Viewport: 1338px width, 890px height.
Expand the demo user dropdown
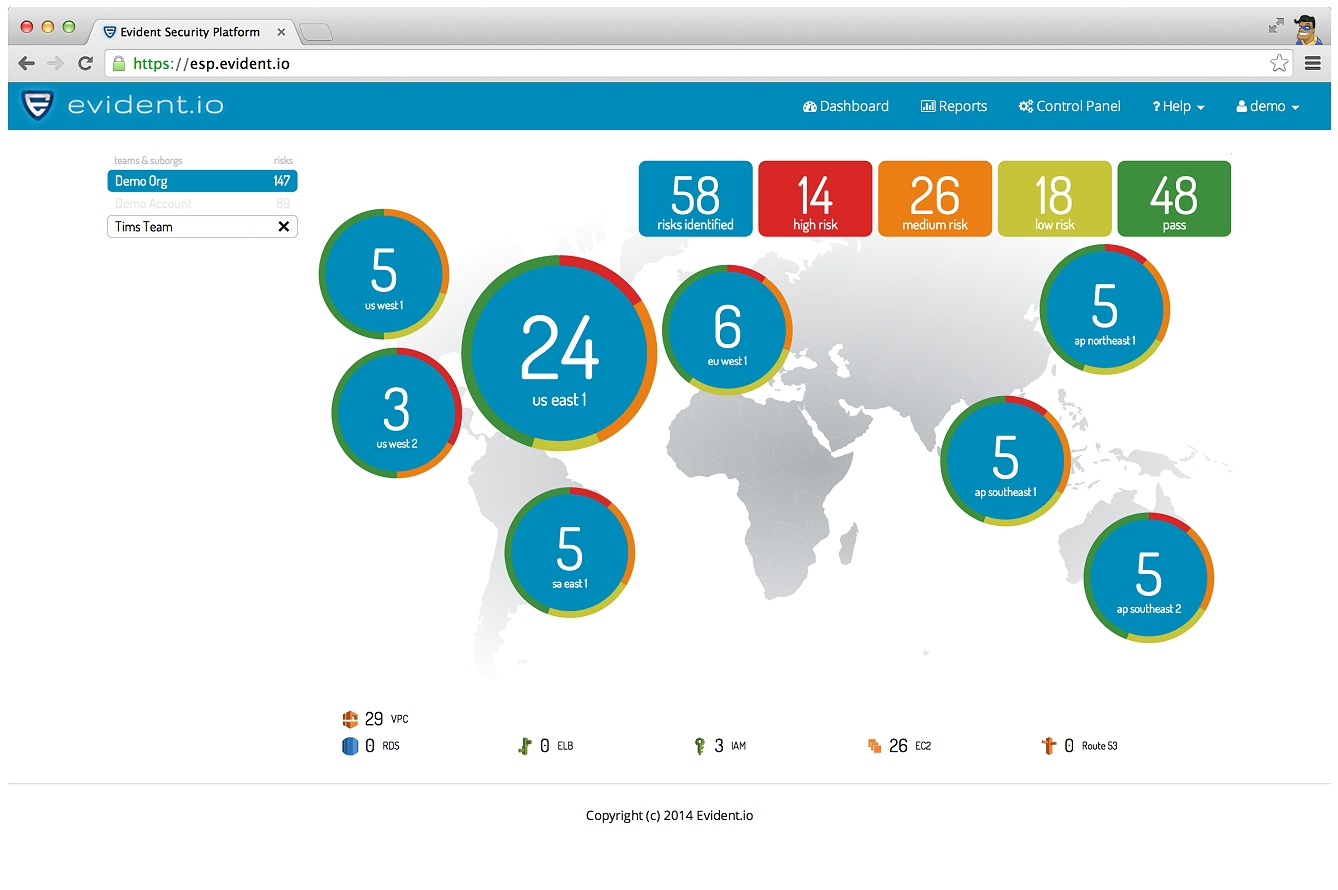[1267, 106]
